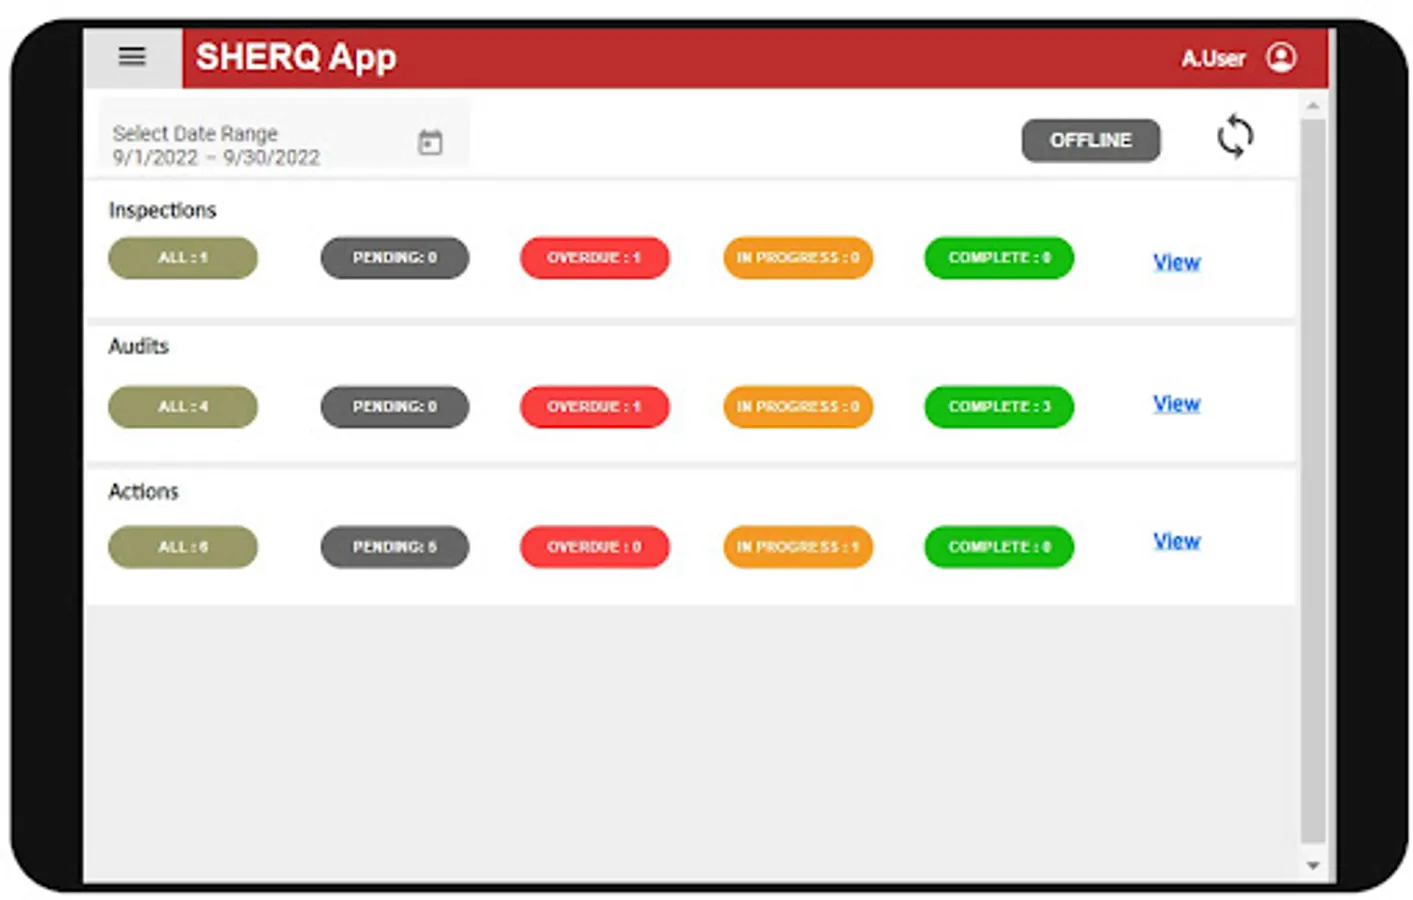Open the View link for Actions

click(1176, 541)
